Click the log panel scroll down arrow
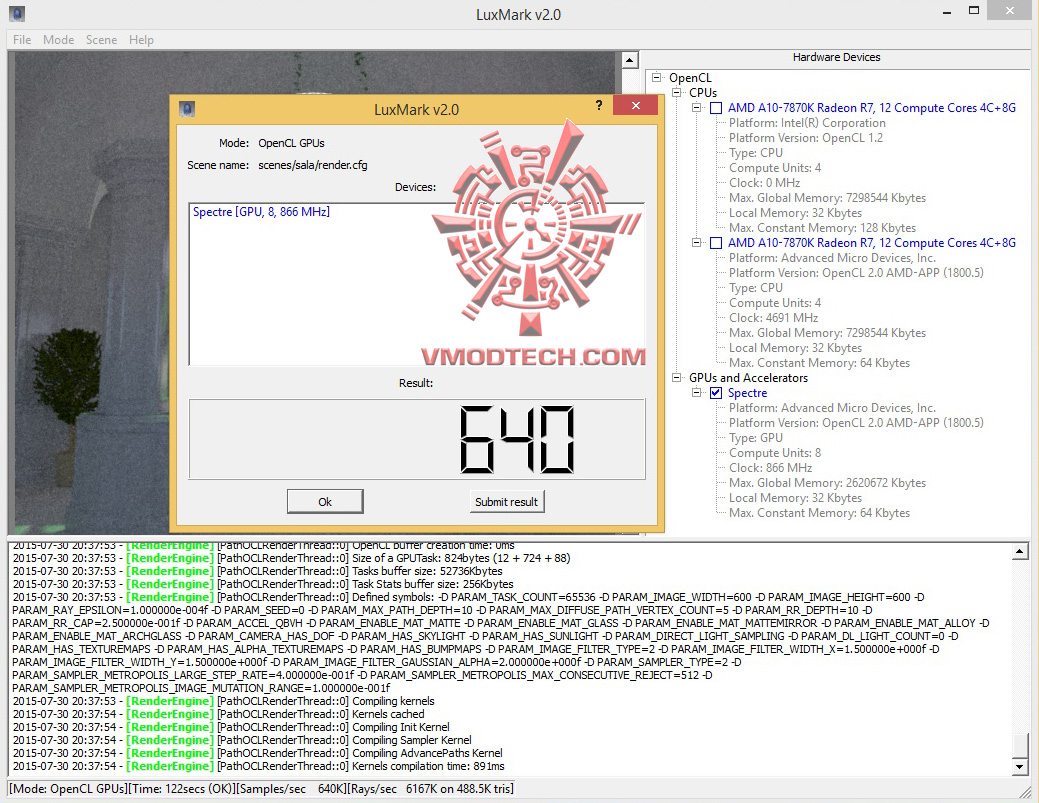Image resolution: width=1039 pixels, height=803 pixels. pyautogui.click(x=1020, y=767)
